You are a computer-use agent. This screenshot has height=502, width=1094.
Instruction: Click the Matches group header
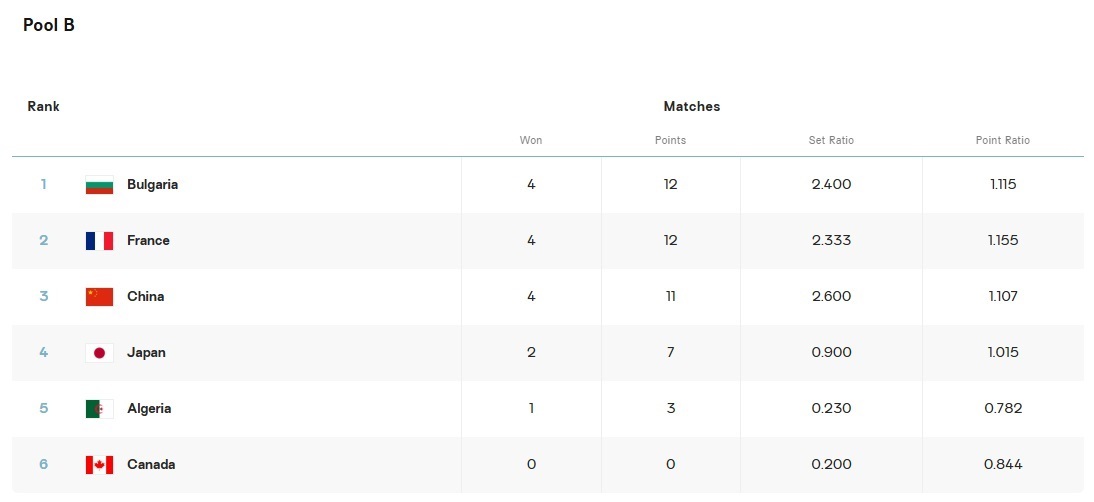[691, 107]
